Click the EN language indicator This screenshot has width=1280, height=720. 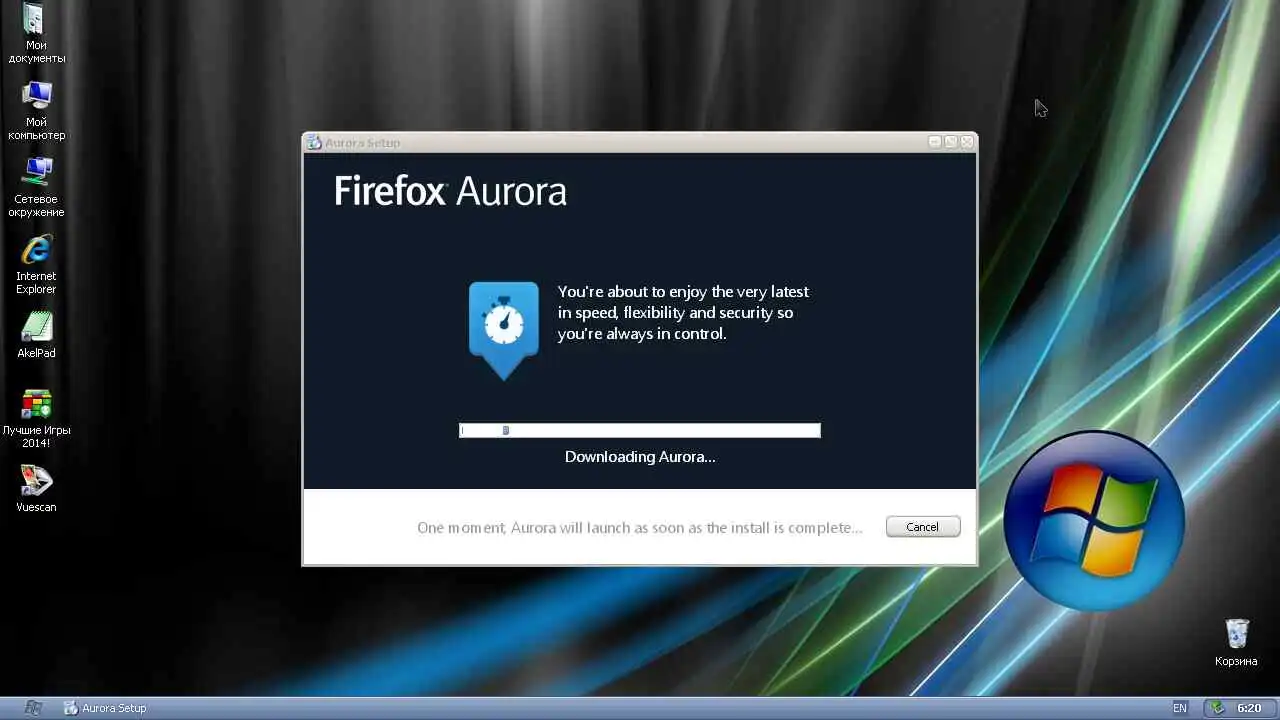tap(1180, 708)
